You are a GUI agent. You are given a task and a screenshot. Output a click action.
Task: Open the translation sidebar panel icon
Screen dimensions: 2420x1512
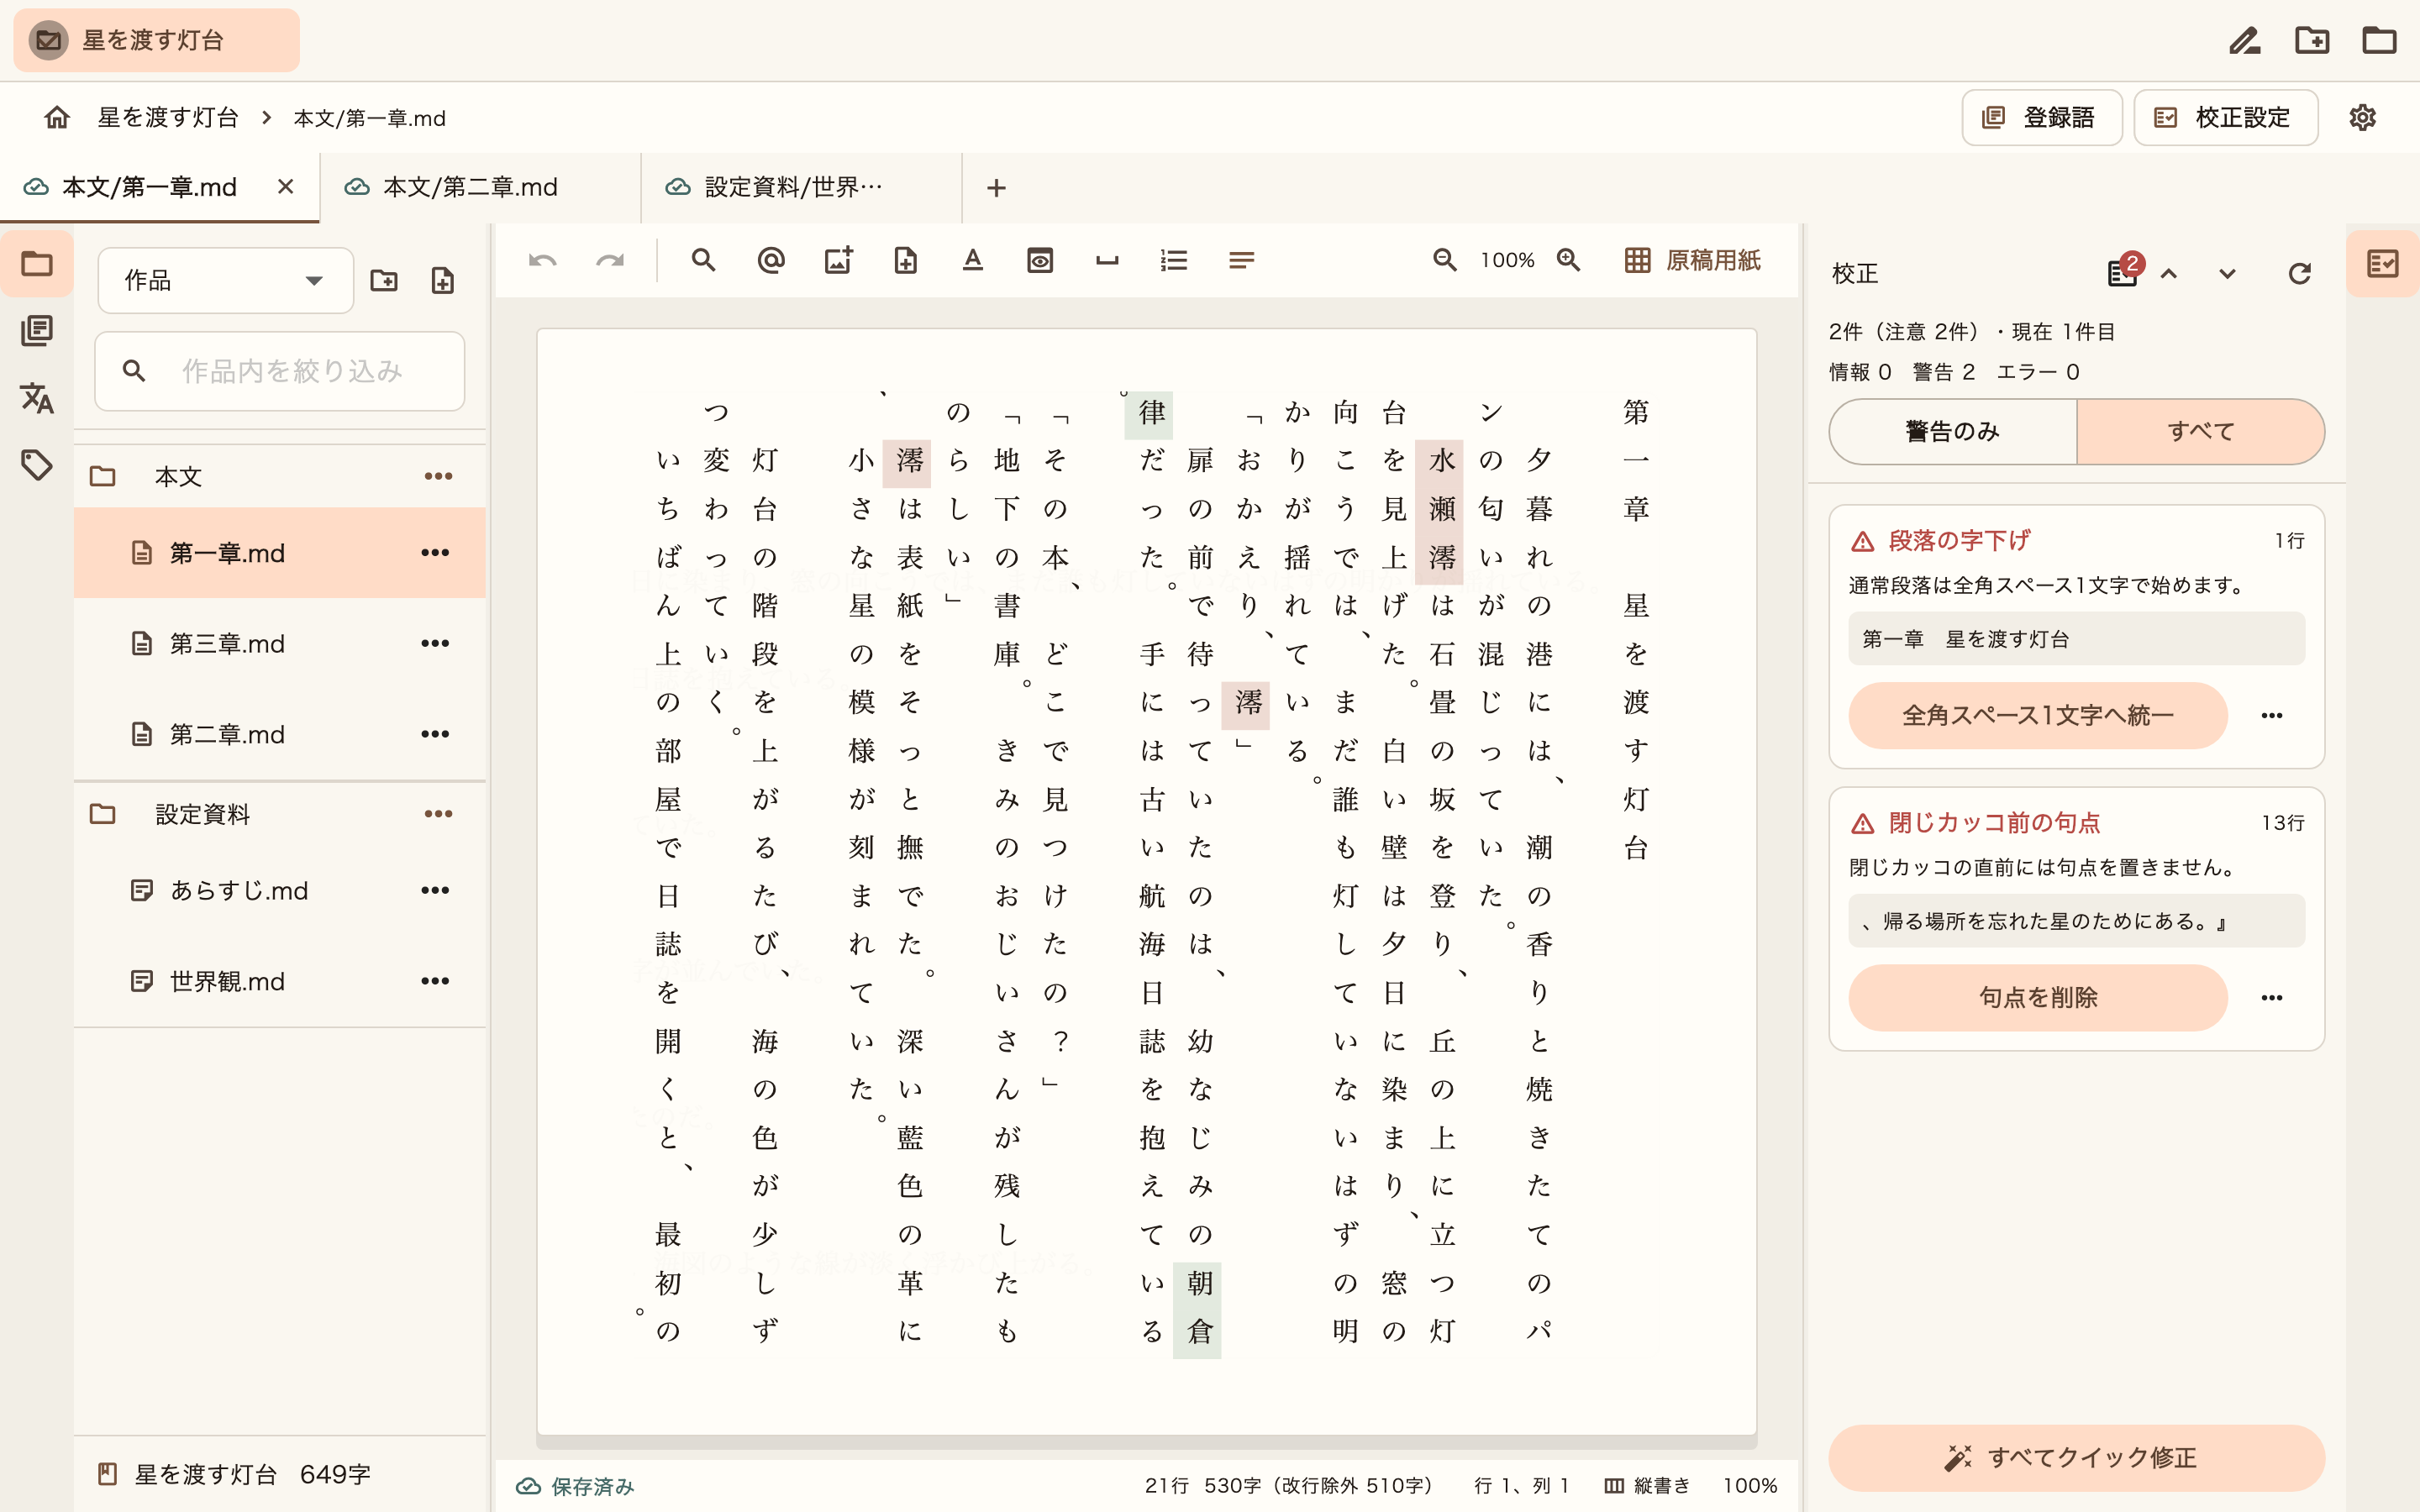point(37,398)
